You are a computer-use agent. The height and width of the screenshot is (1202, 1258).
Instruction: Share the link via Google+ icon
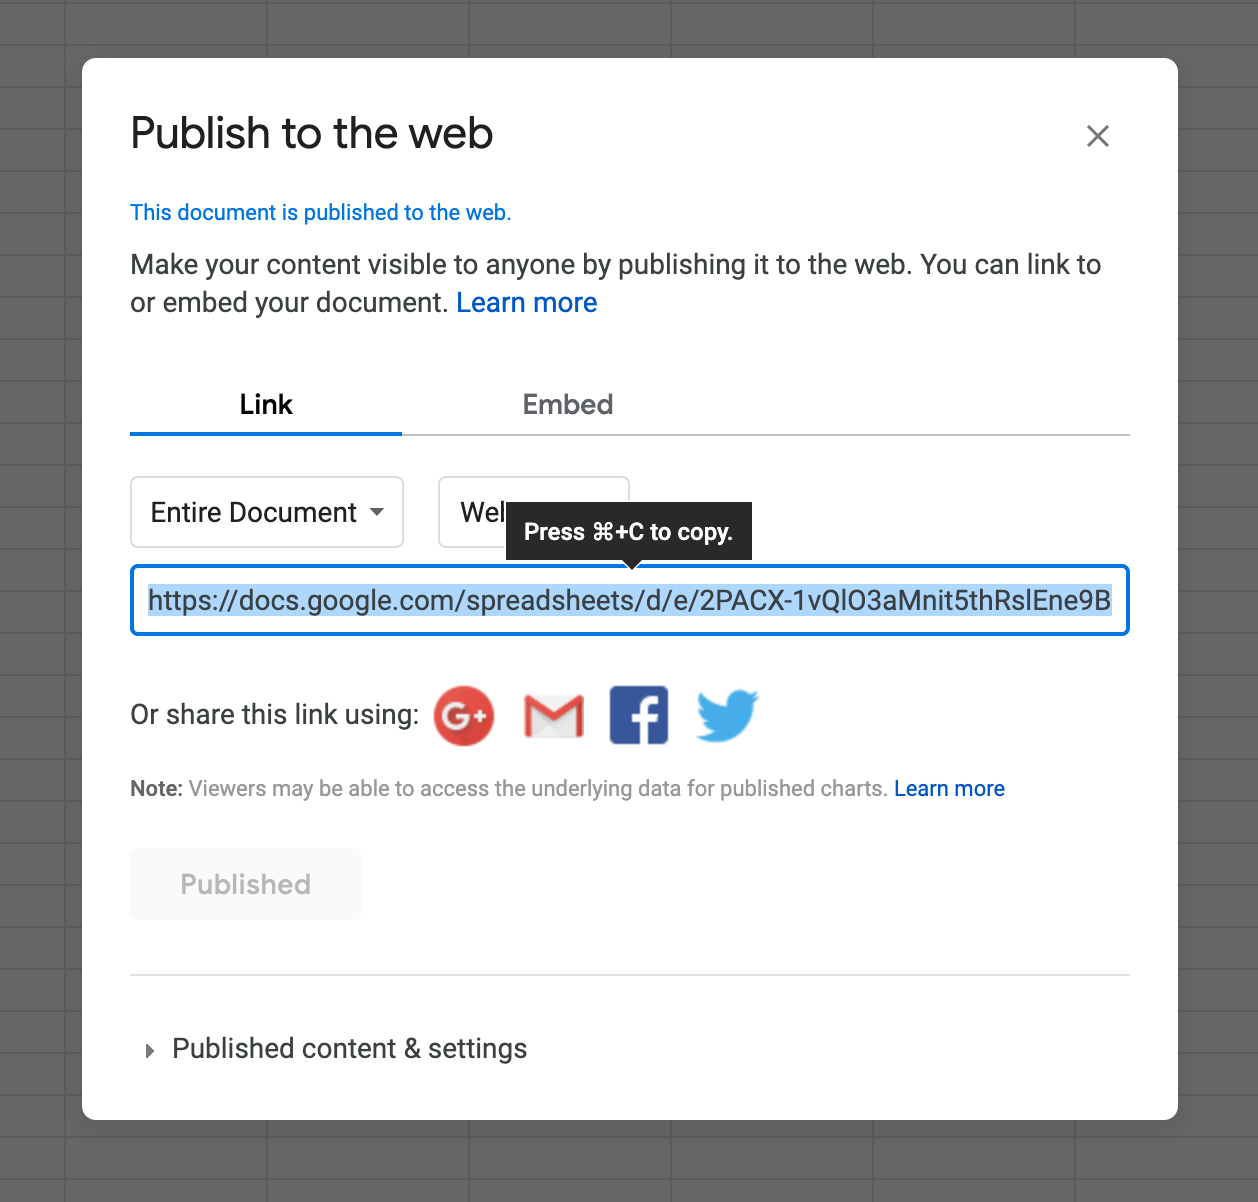(x=464, y=716)
